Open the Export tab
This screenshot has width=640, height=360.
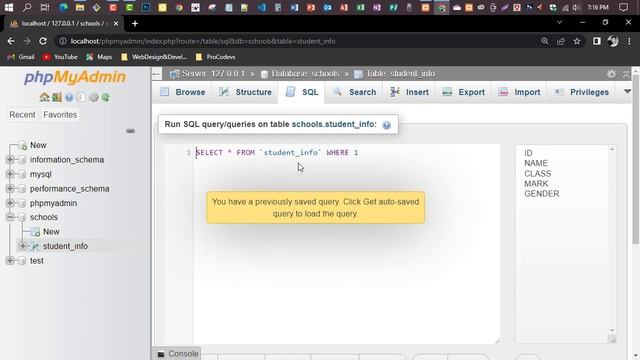[x=464, y=92]
